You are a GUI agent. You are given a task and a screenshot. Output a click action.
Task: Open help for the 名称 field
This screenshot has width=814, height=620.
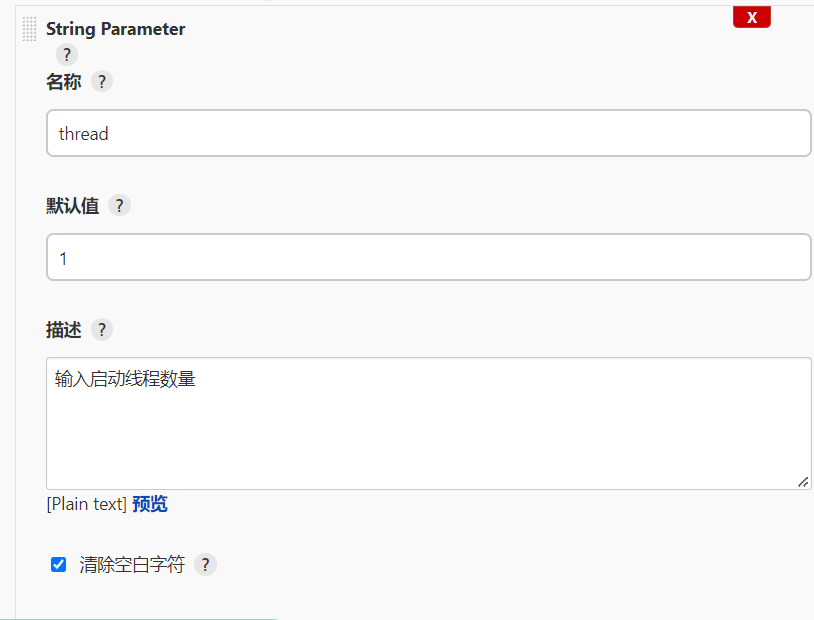(101, 82)
